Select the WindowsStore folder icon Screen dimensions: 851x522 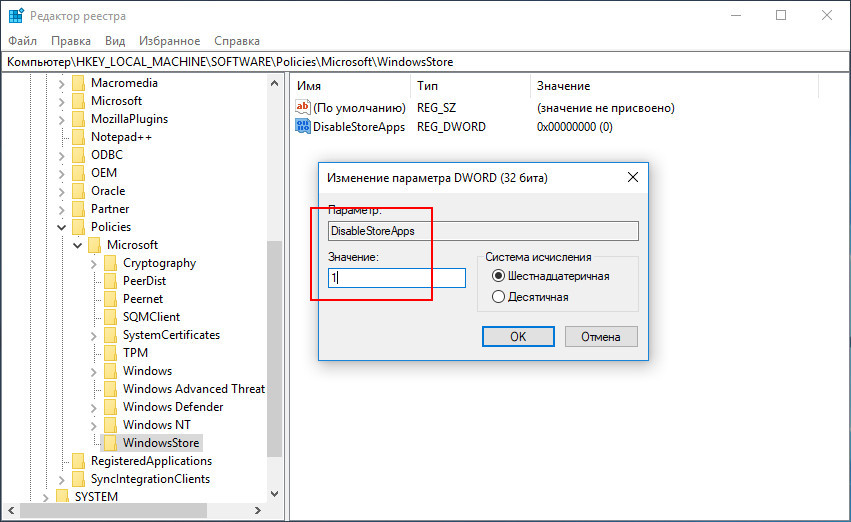pyautogui.click(x=110, y=443)
